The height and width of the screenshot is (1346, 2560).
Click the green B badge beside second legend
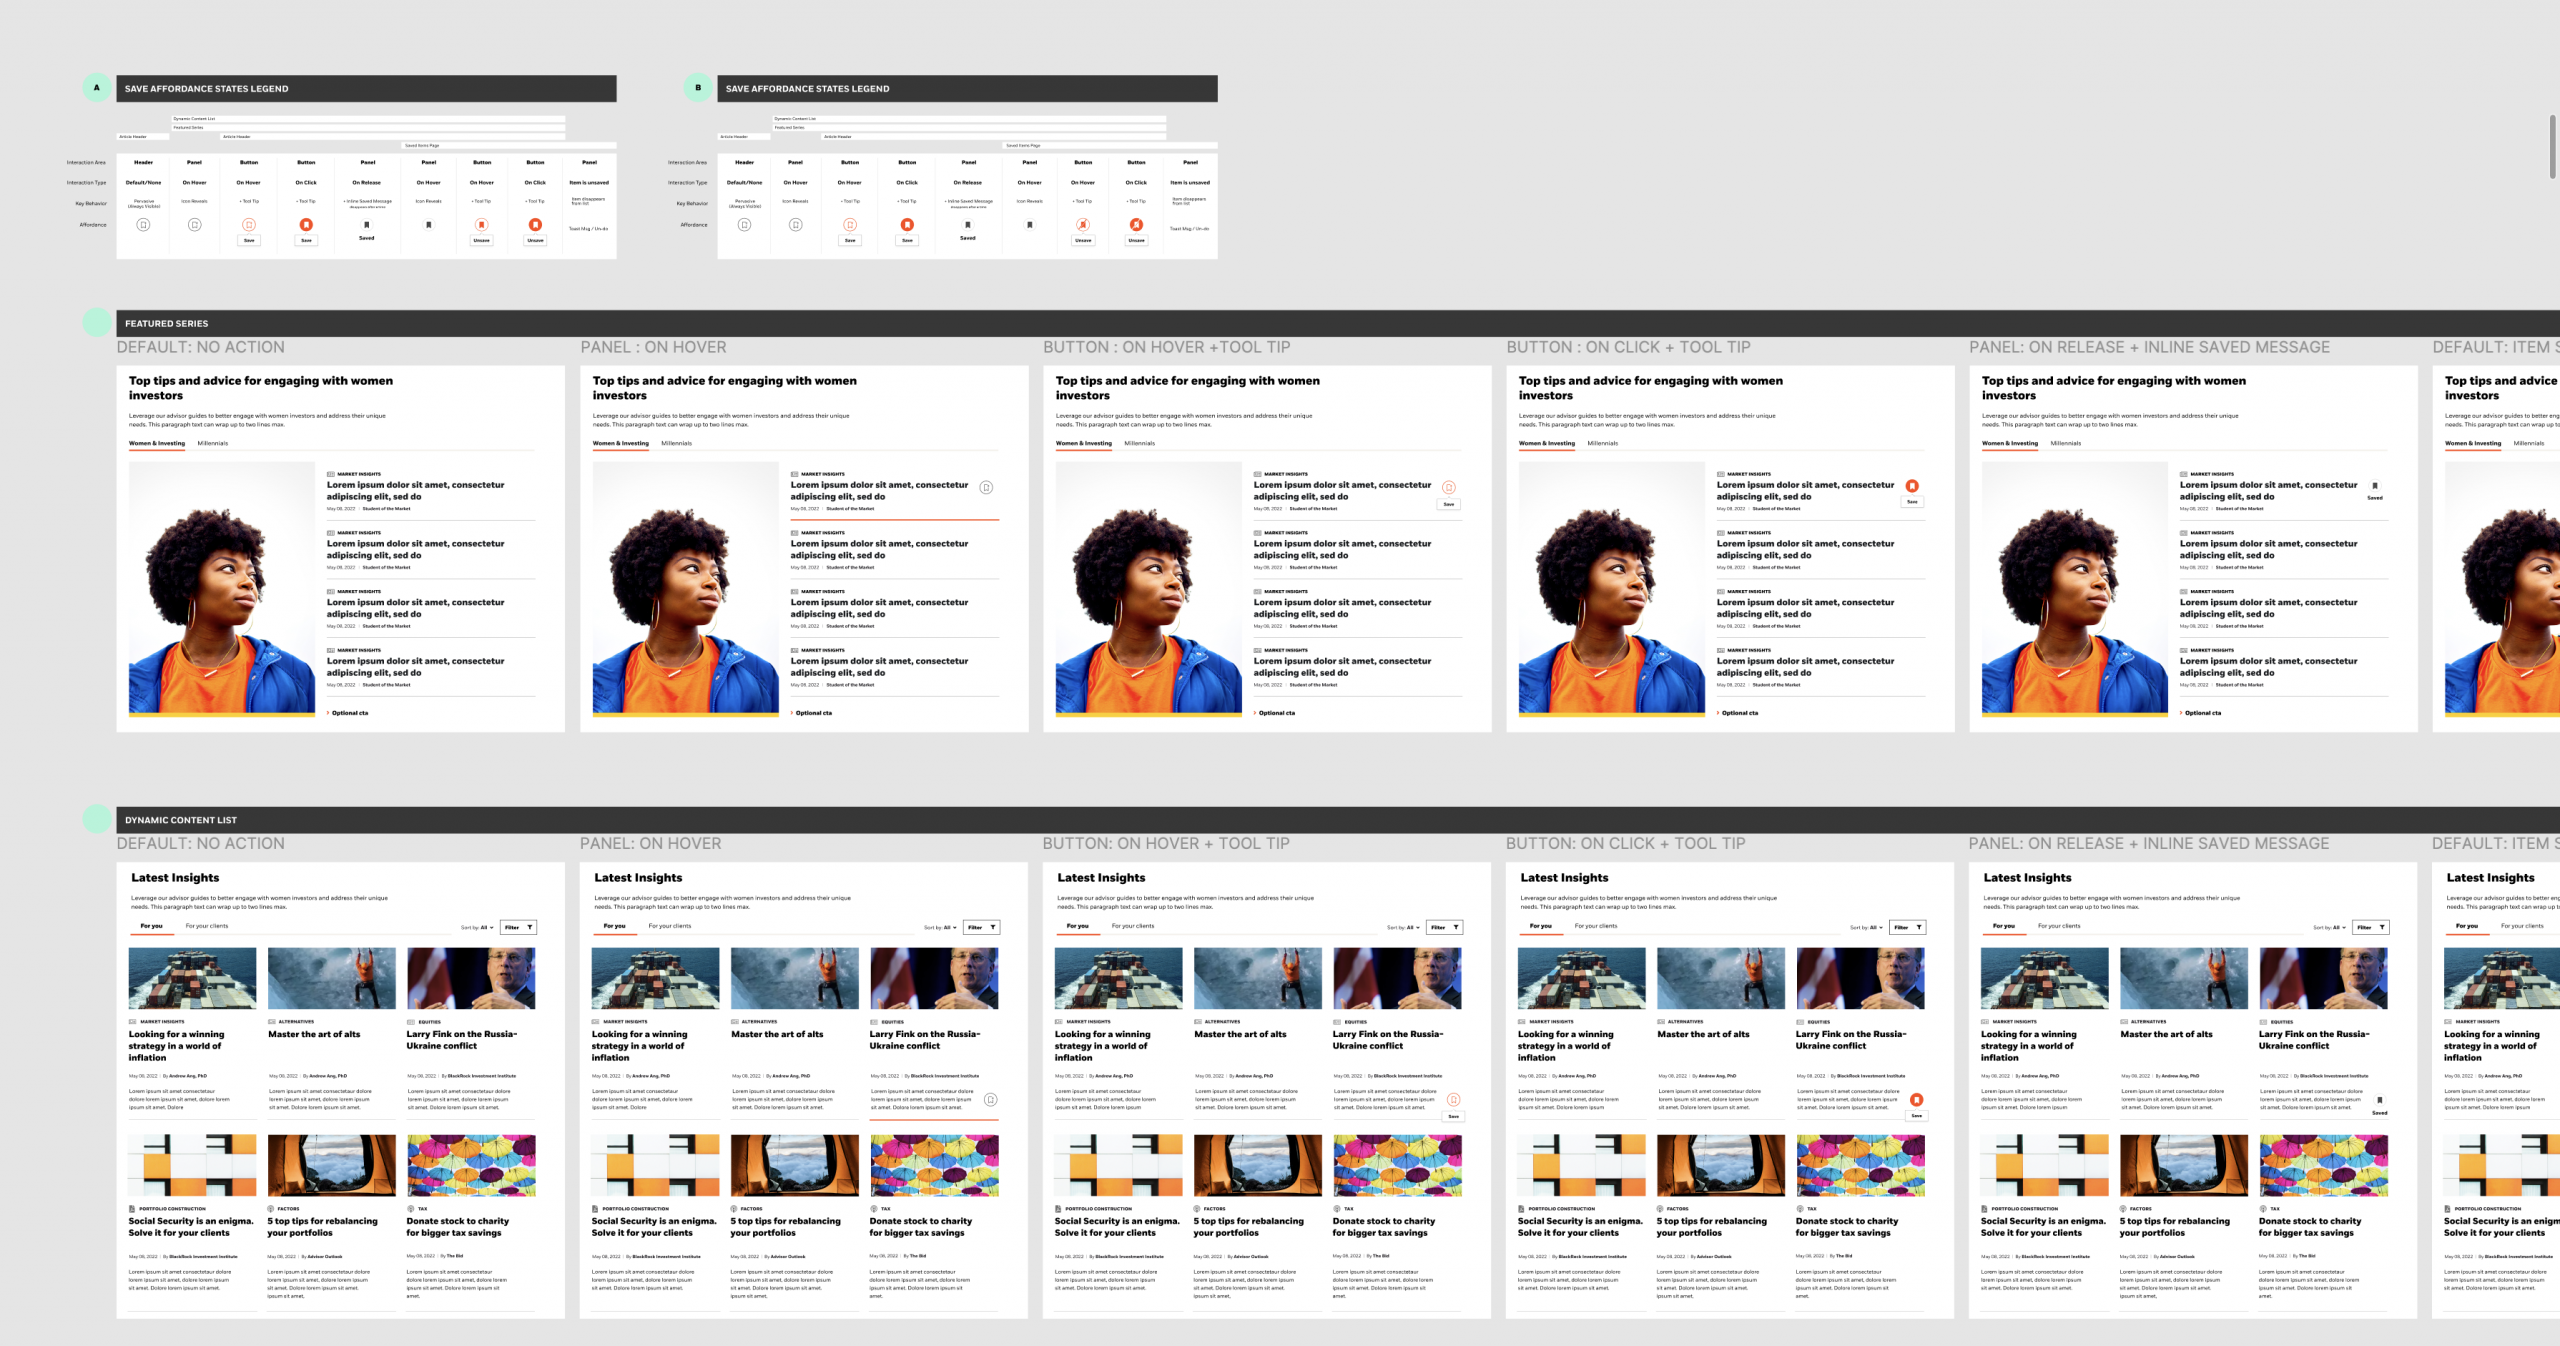point(698,88)
